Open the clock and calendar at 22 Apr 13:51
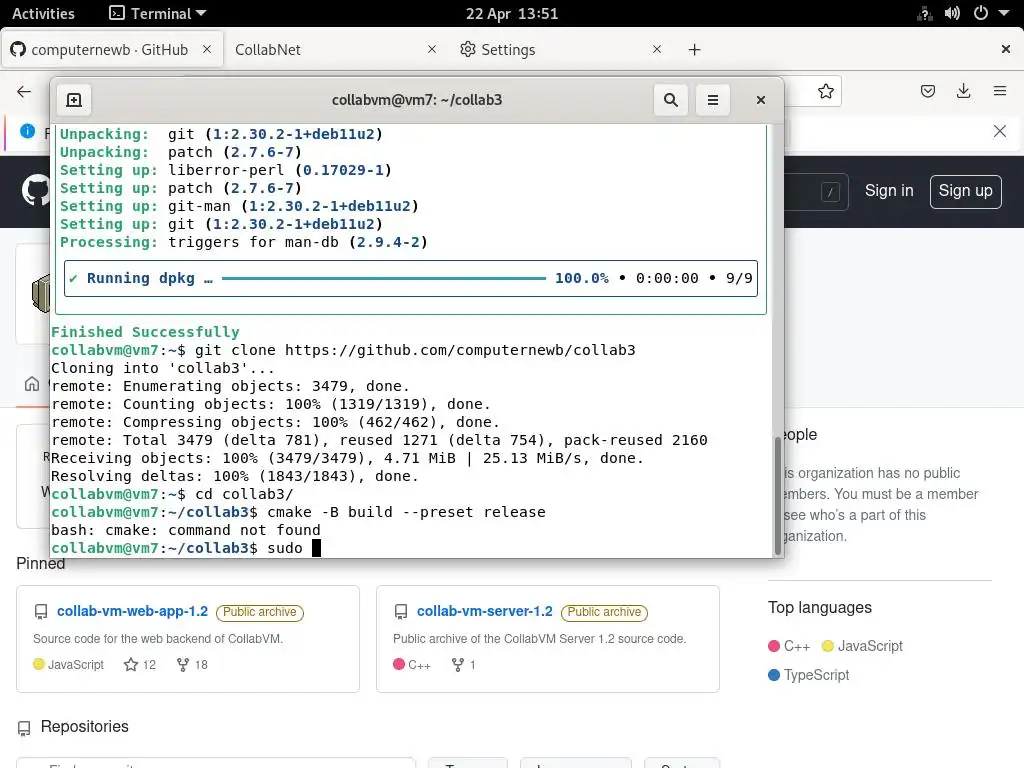The width and height of the screenshot is (1024, 768). point(512,14)
